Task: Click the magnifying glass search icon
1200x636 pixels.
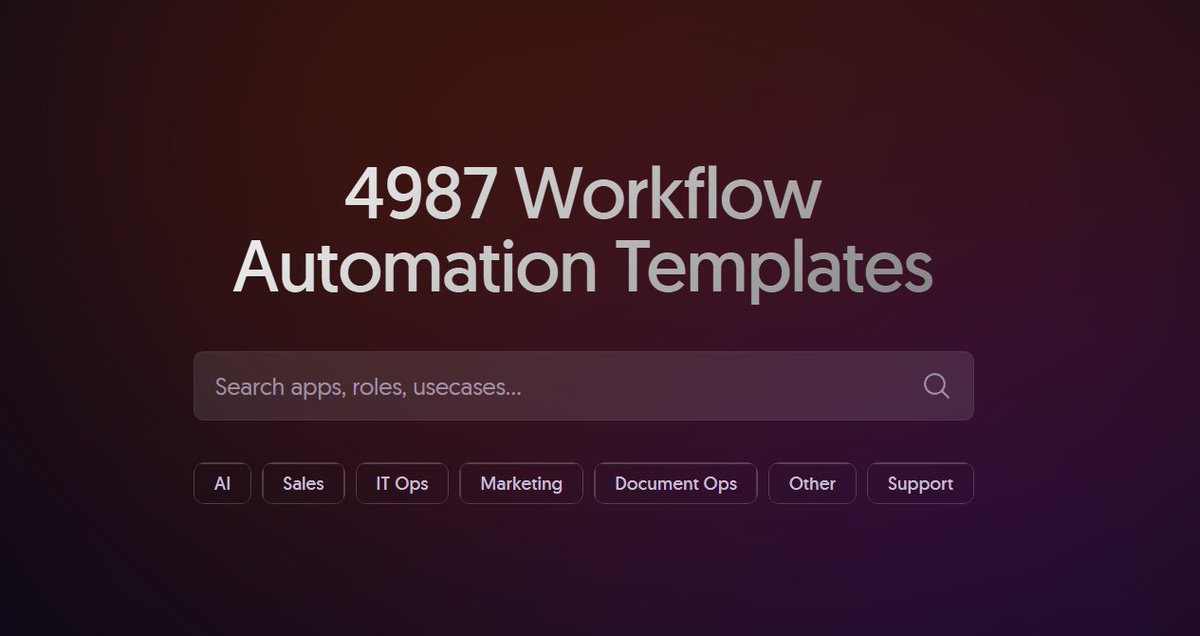Action: (936, 386)
